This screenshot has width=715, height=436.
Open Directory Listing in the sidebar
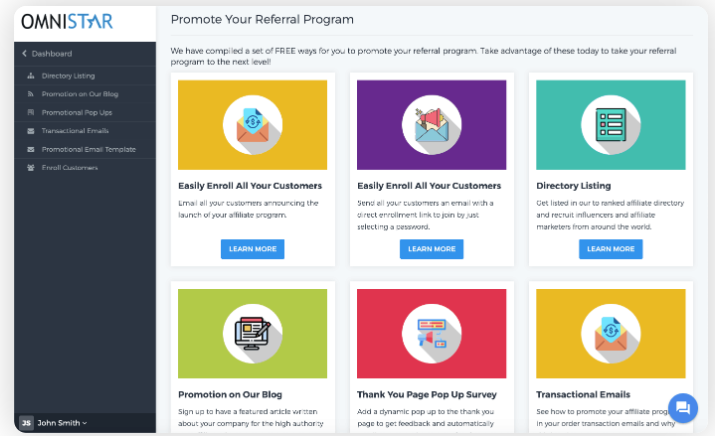point(69,76)
